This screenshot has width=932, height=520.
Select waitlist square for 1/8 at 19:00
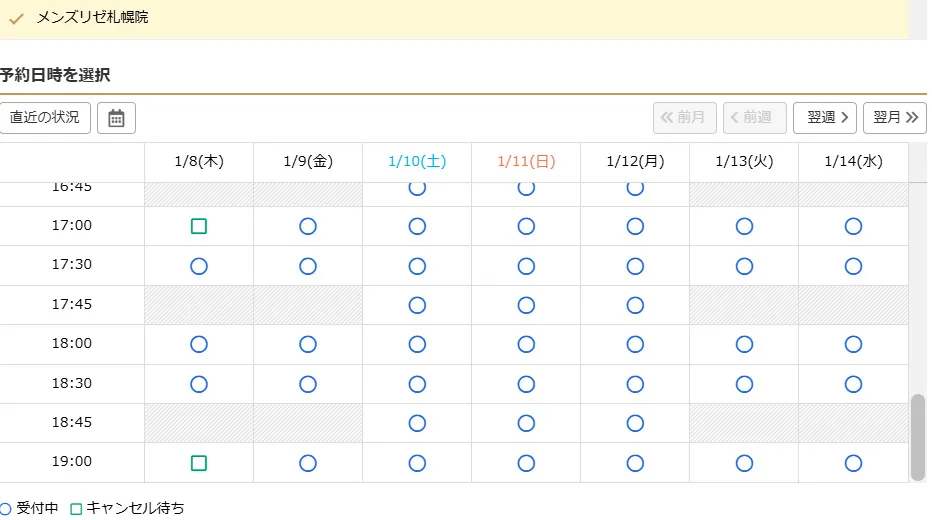pos(199,463)
